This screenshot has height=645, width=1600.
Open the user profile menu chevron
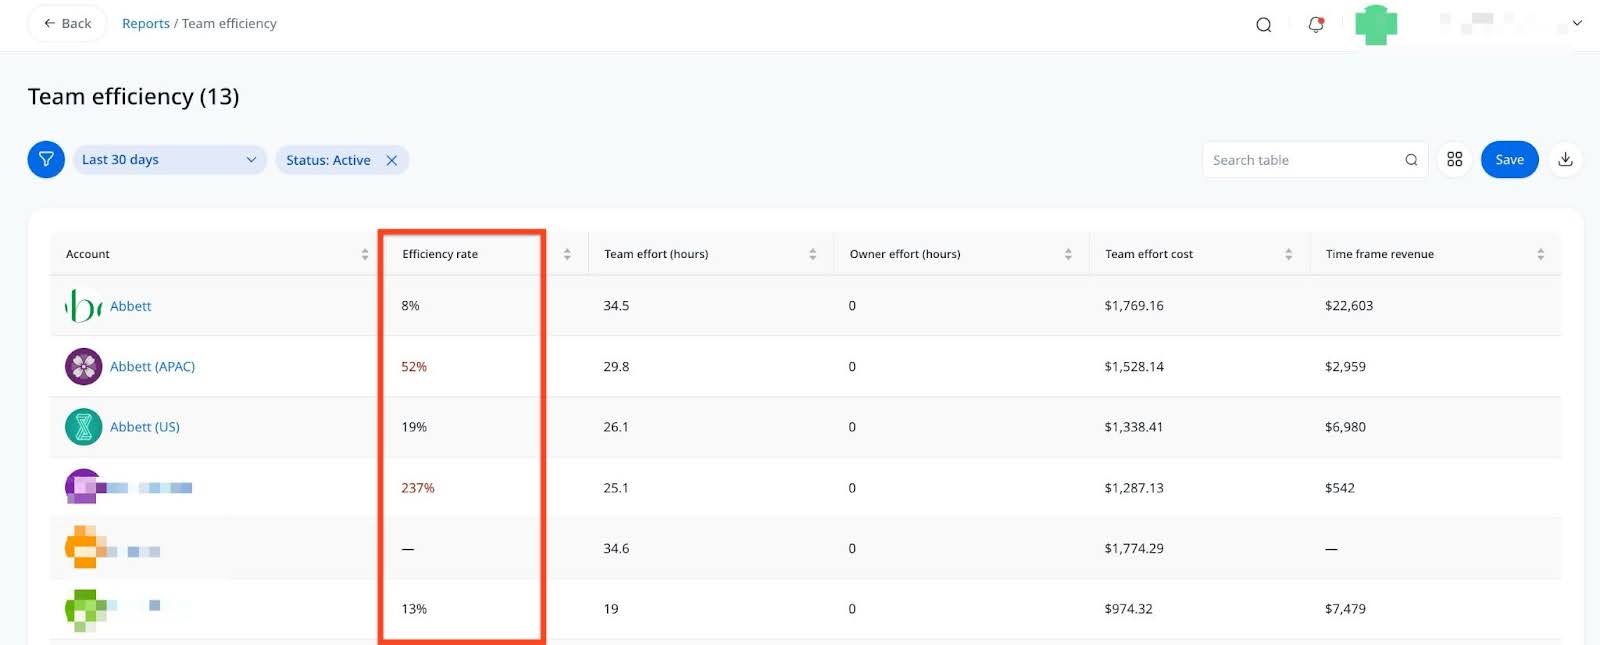coord(1577,23)
